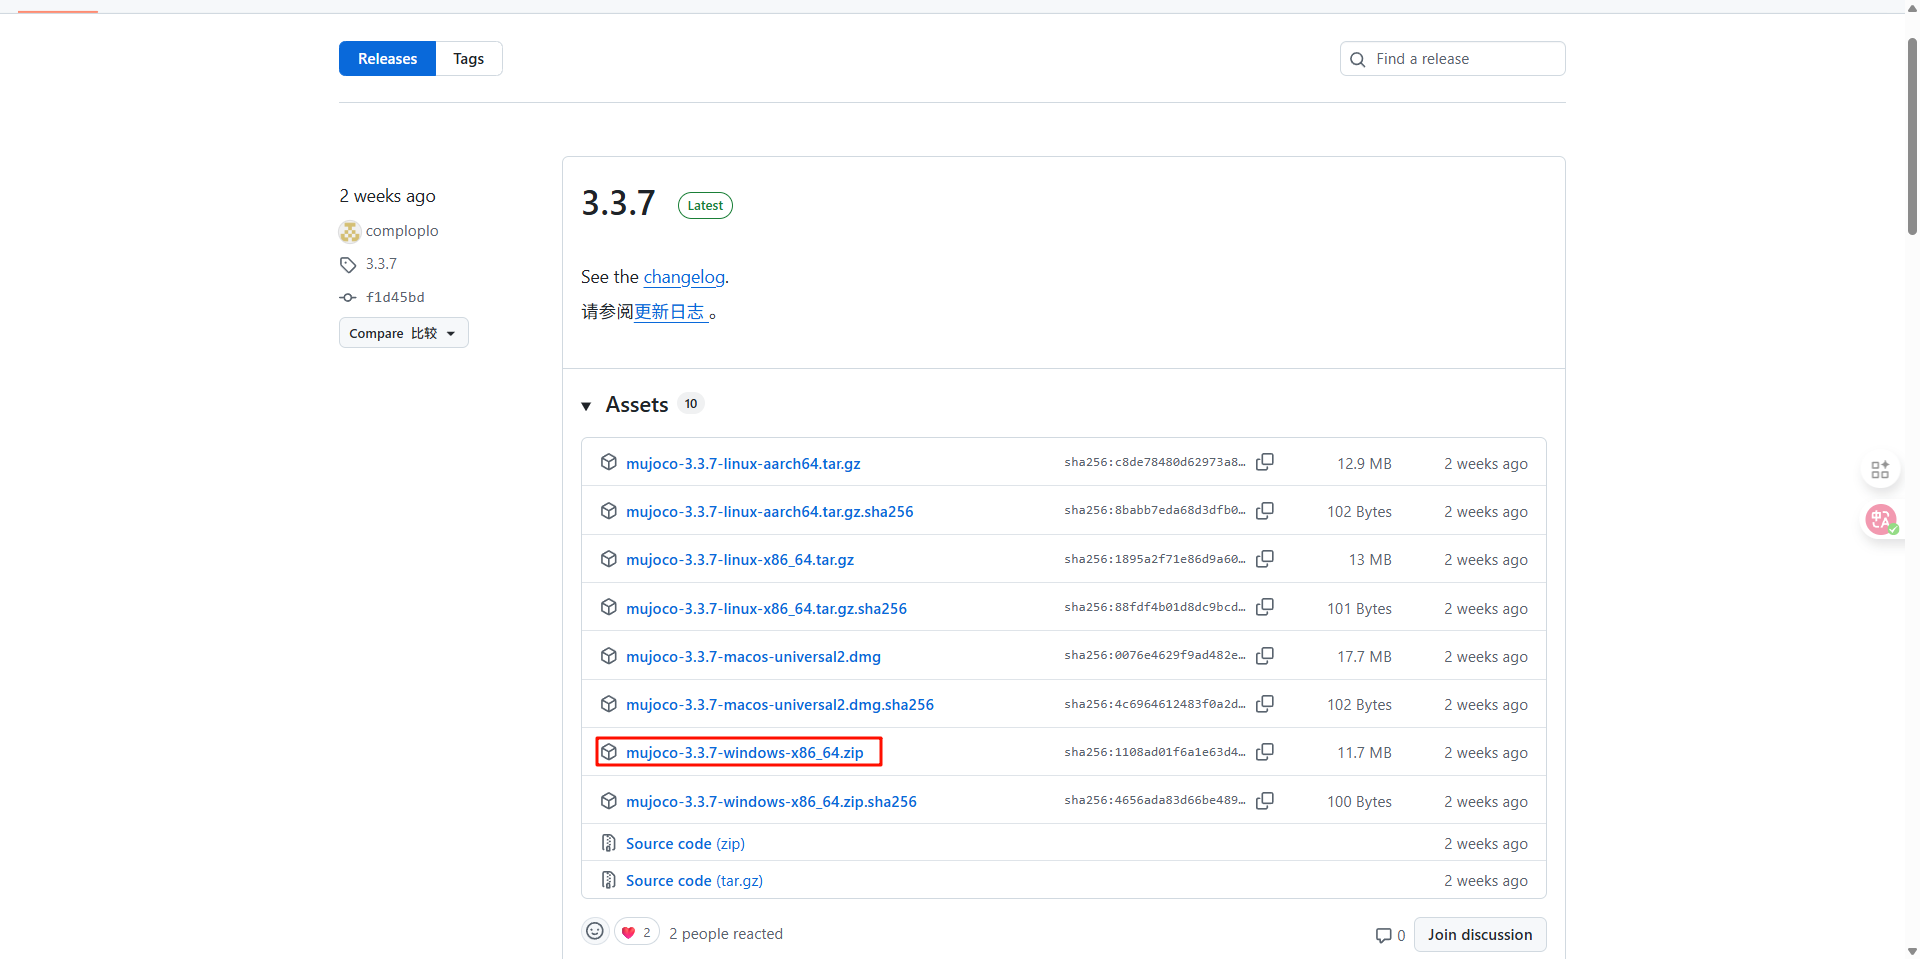Click the file-zip icon beside Source code (zip)

tap(608, 843)
